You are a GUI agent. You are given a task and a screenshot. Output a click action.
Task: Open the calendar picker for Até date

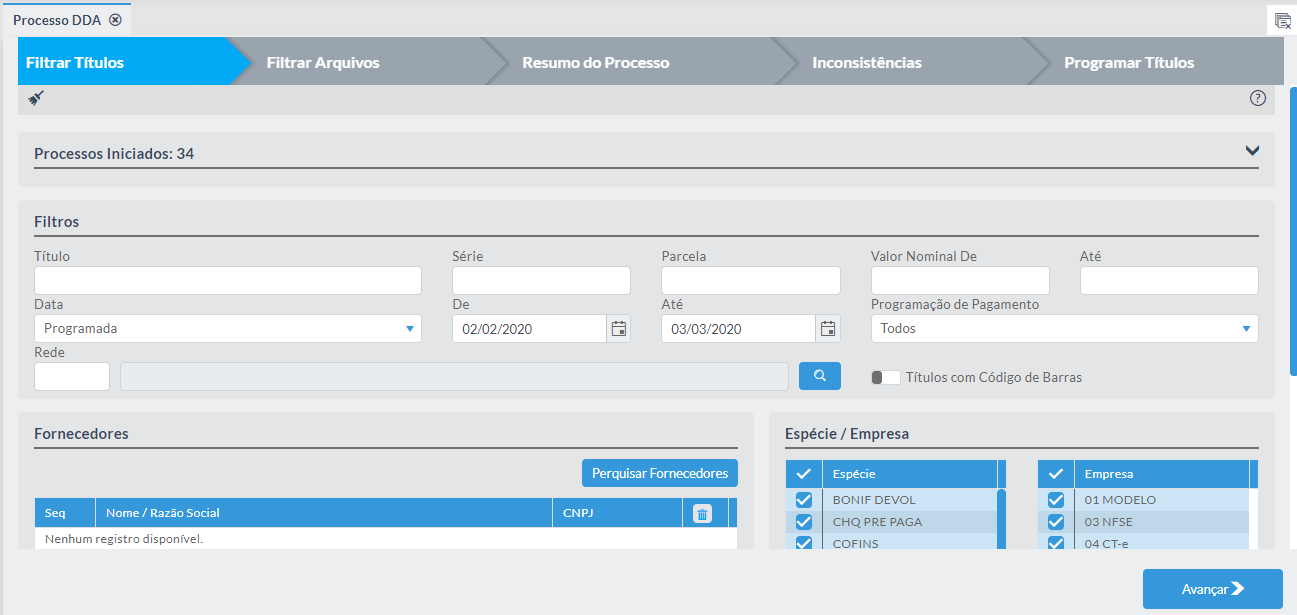pyautogui.click(x=828, y=328)
